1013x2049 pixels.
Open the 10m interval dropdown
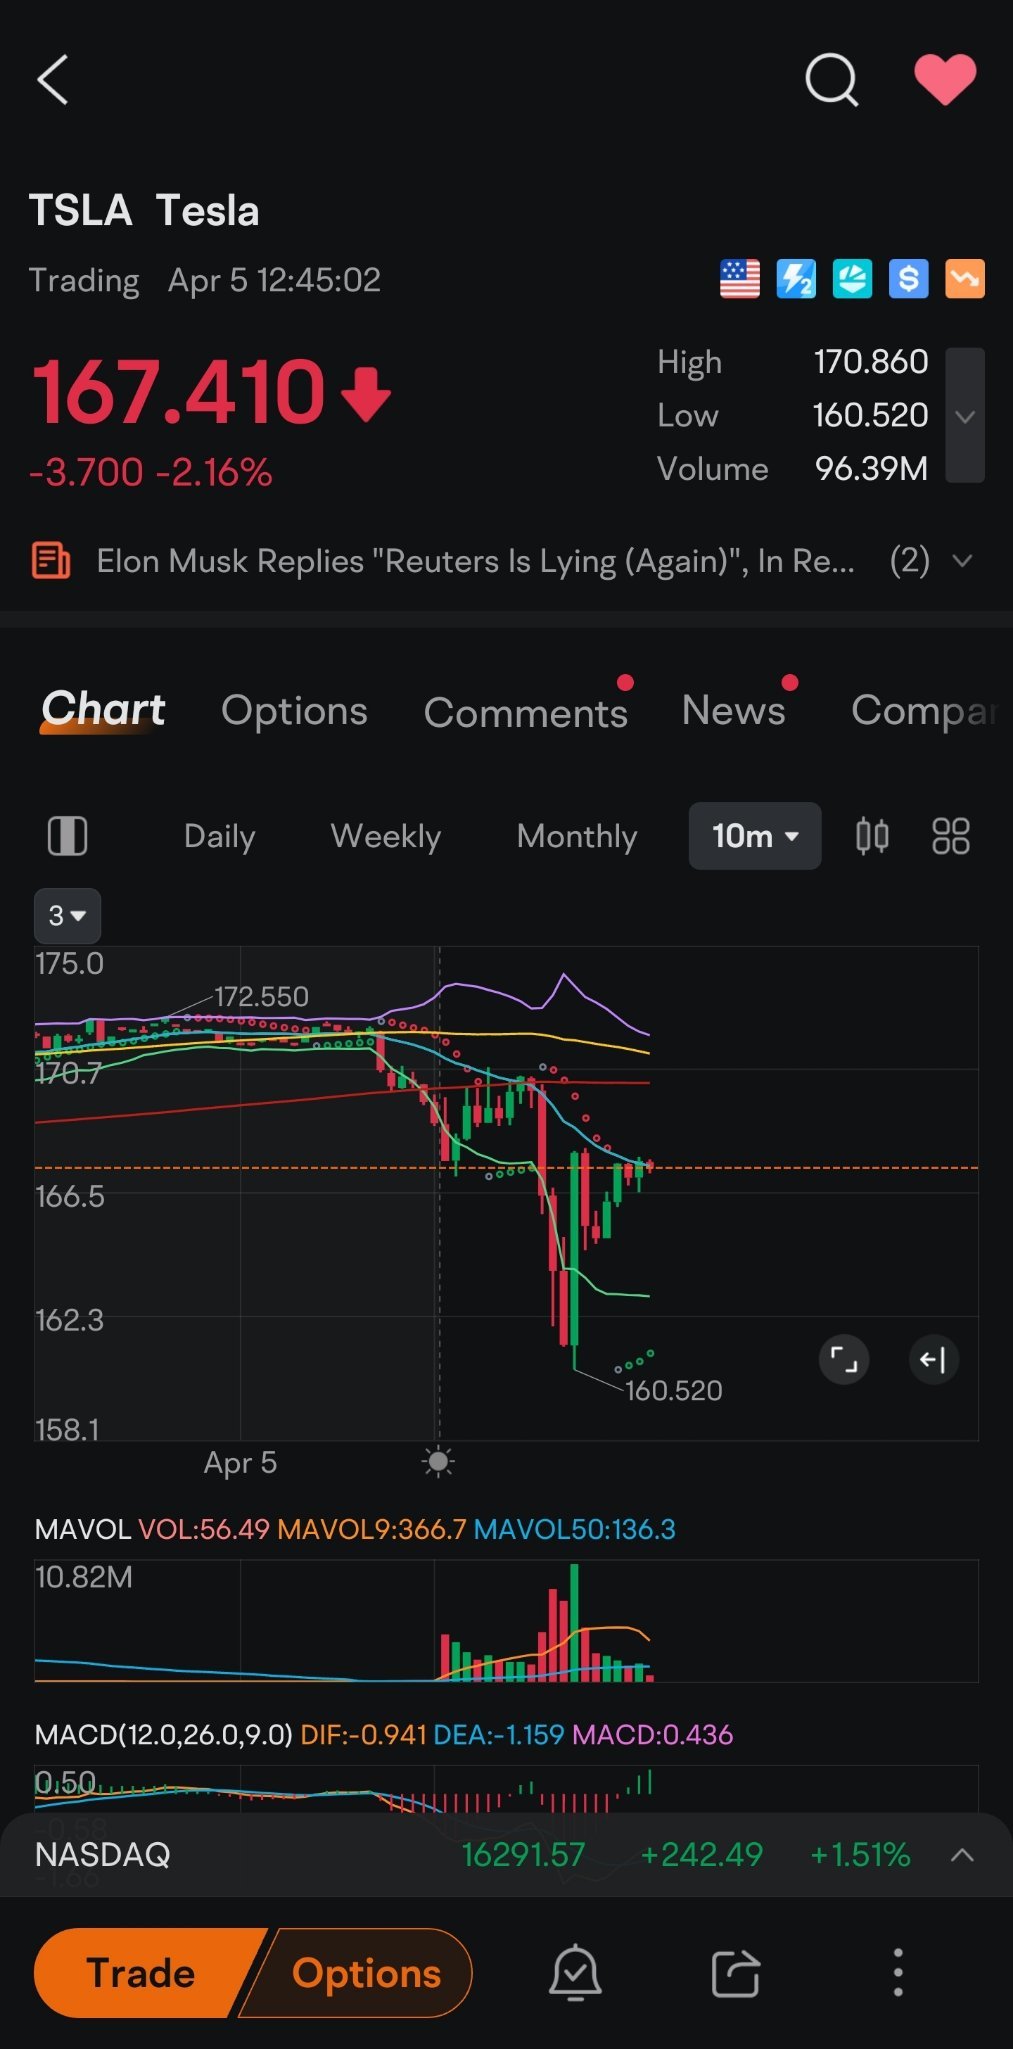(755, 836)
